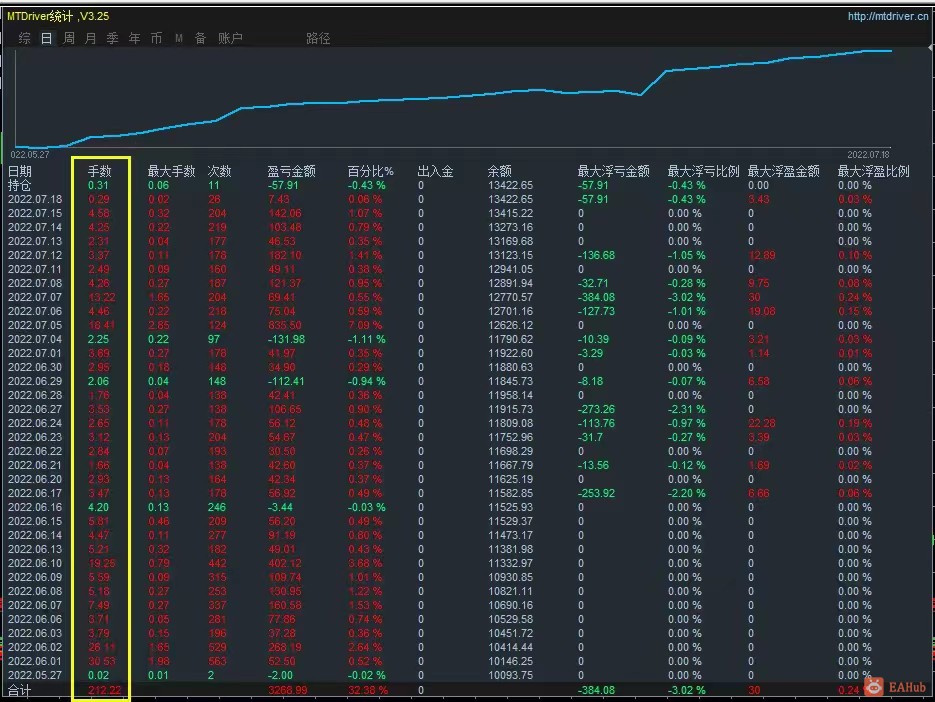Click the -131.98 profit/loss value

point(286,339)
